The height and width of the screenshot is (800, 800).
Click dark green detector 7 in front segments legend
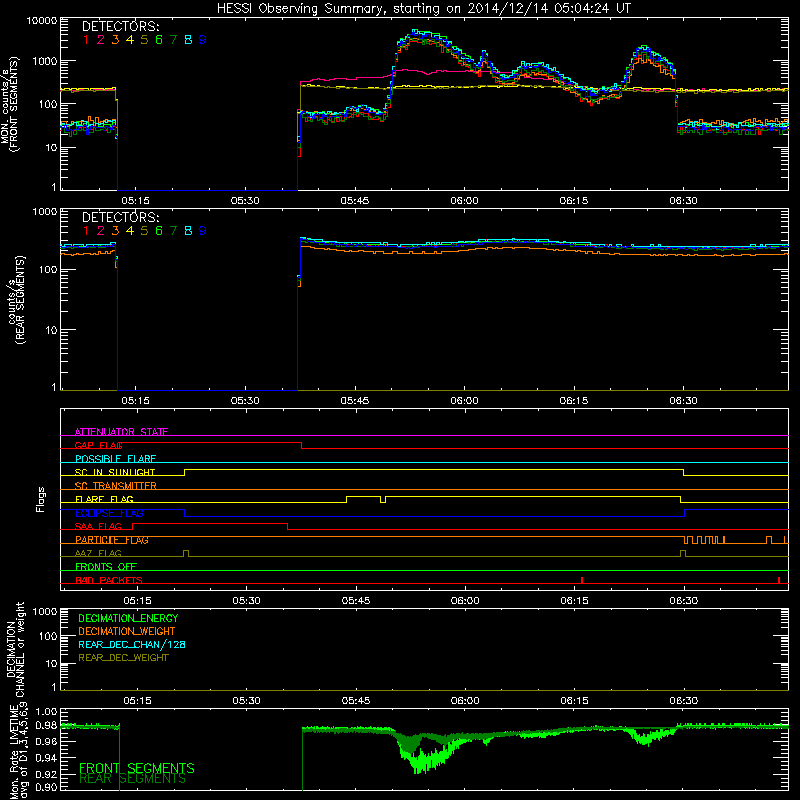pos(173,40)
